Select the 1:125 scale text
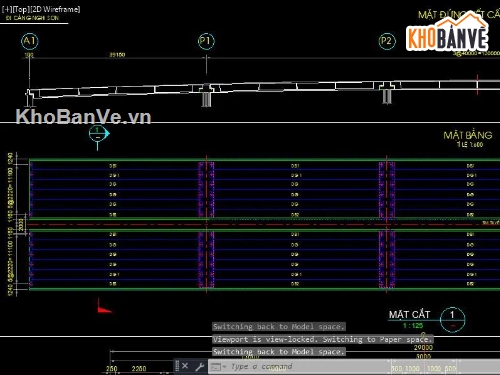Image resolution: width=500 pixels, height=375 pixels. coord(413,326)
